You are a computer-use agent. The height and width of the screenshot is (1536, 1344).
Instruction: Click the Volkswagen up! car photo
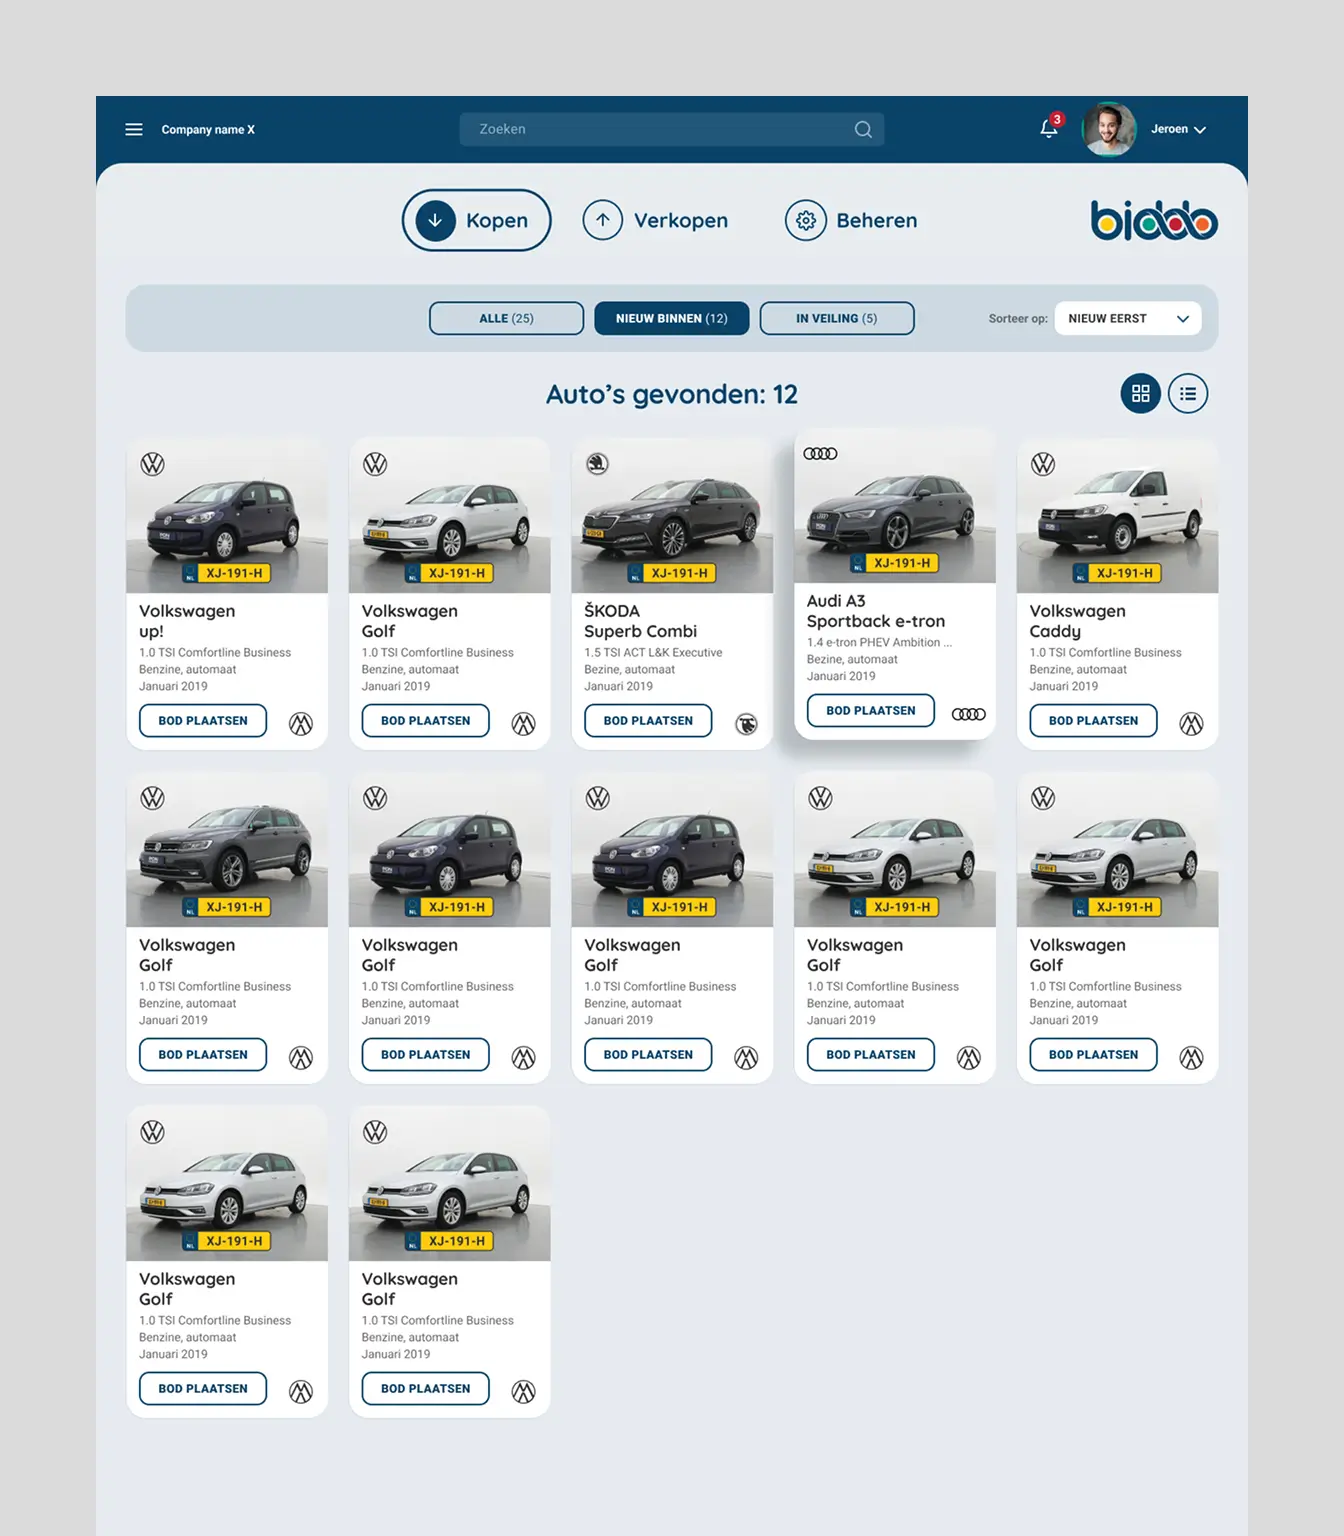227,516
